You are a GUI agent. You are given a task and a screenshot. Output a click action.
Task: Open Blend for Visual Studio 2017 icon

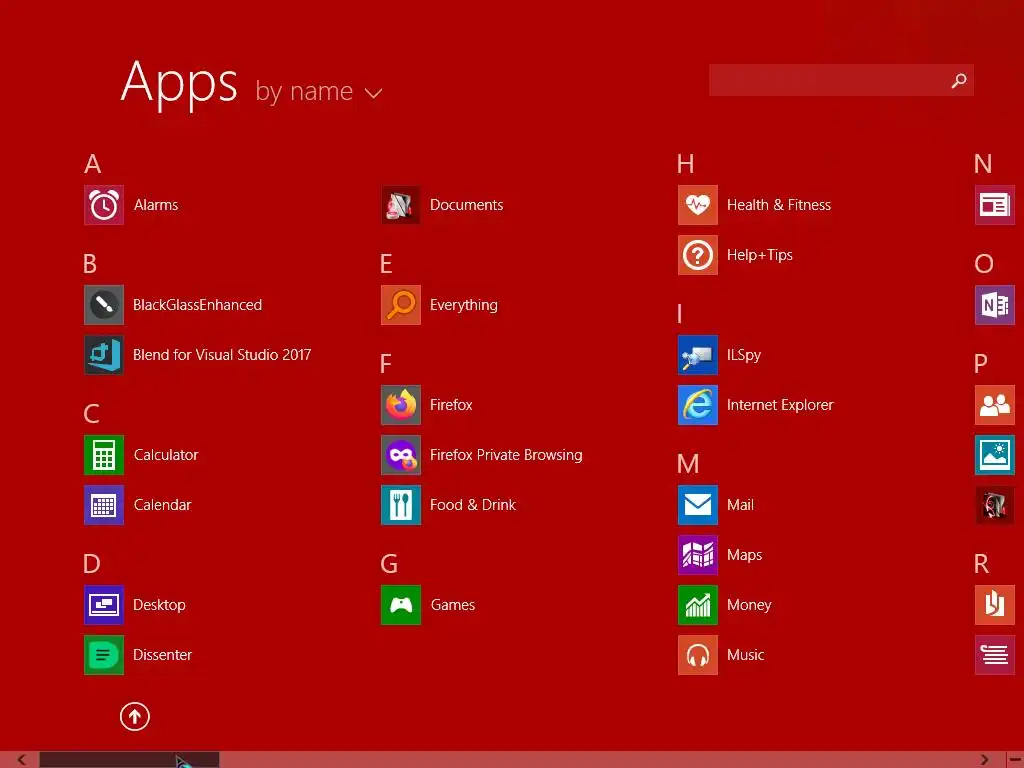point(104,355)
